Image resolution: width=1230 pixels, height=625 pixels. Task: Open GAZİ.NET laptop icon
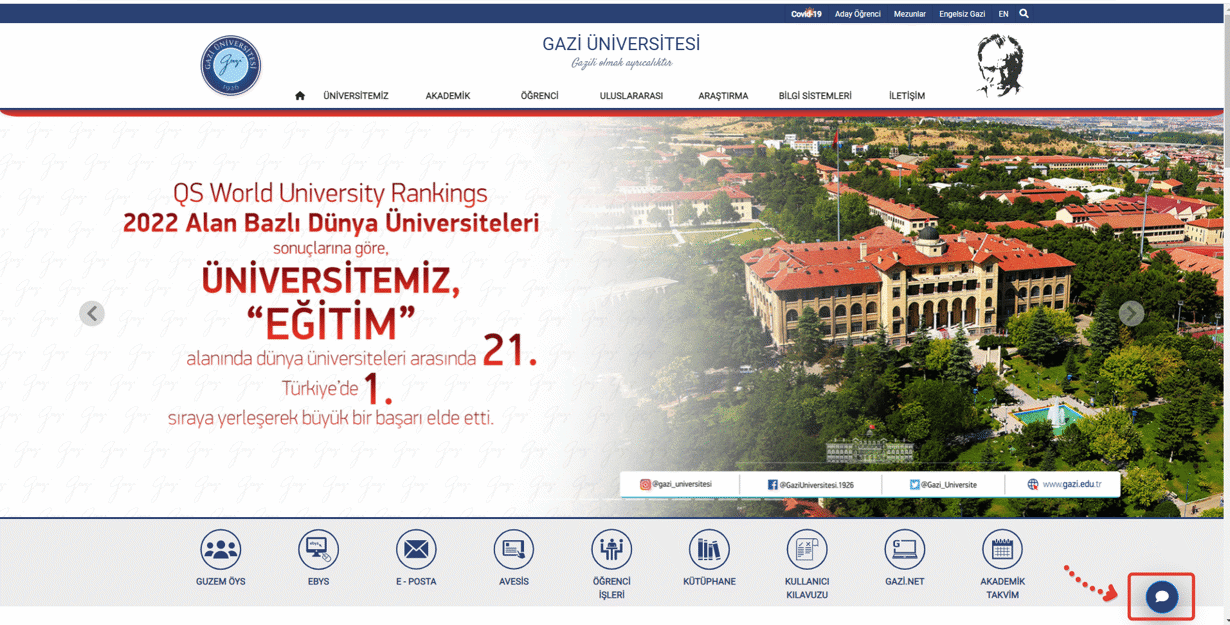coord(905,549)
